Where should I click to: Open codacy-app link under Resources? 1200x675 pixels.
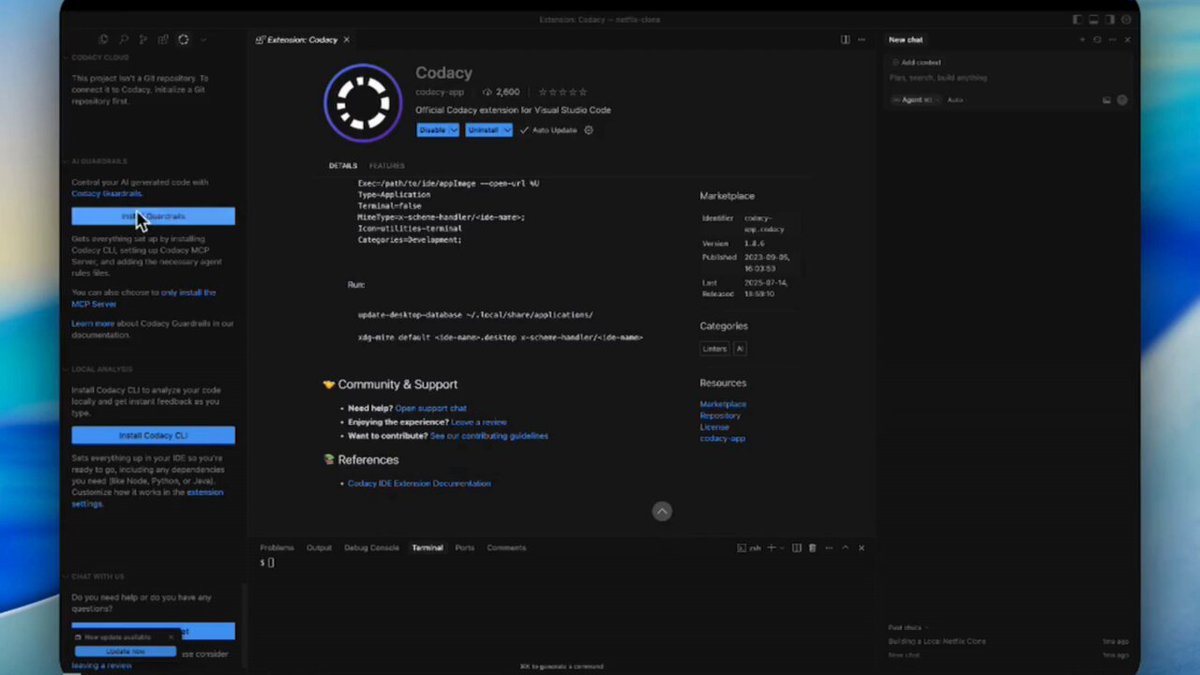722,438
